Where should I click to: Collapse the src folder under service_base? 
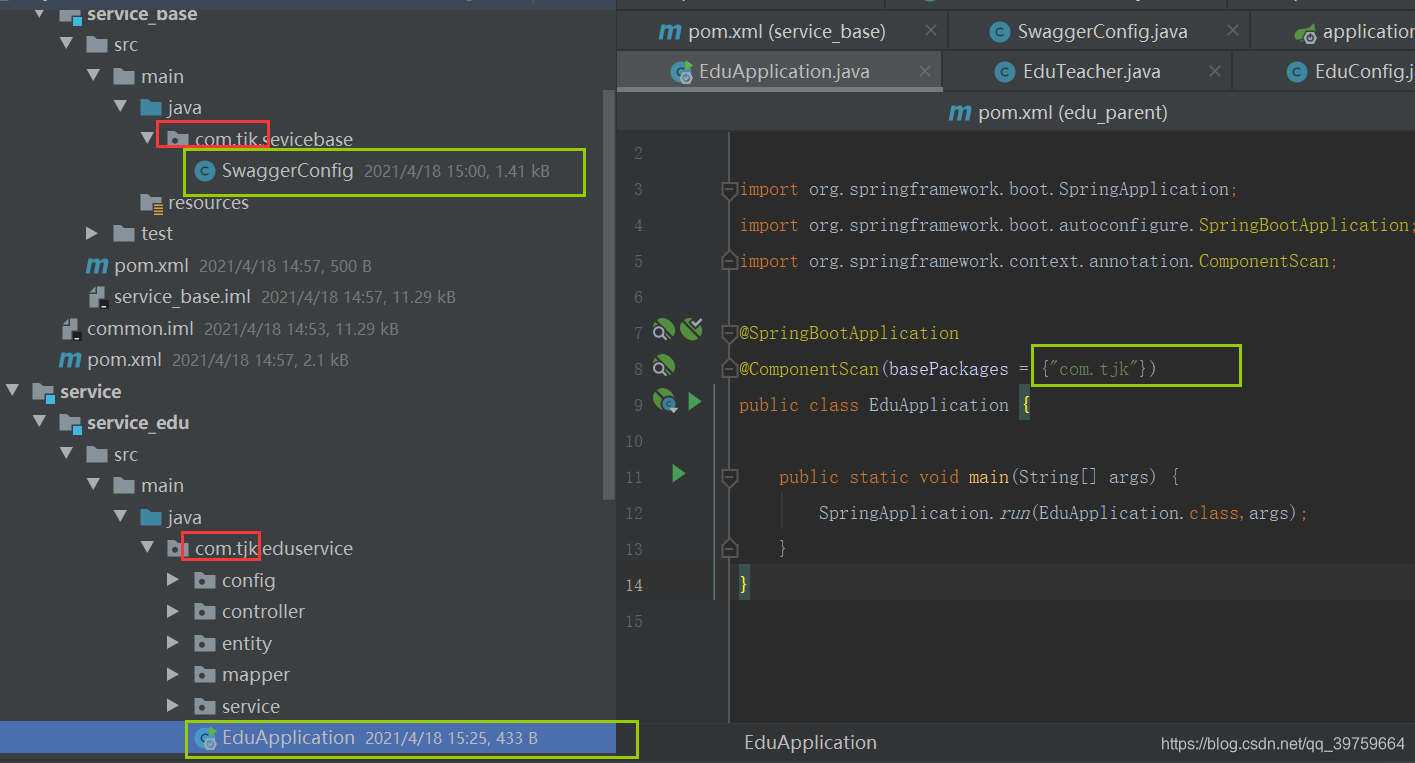(67, 44)
